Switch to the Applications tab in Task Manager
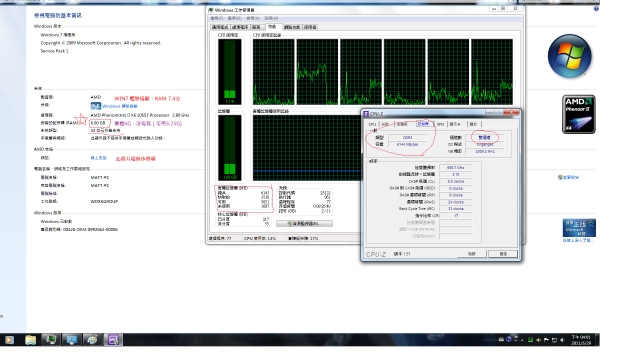Image resolution: width=640 pixels, height=360 pixels. coord(220,27)
